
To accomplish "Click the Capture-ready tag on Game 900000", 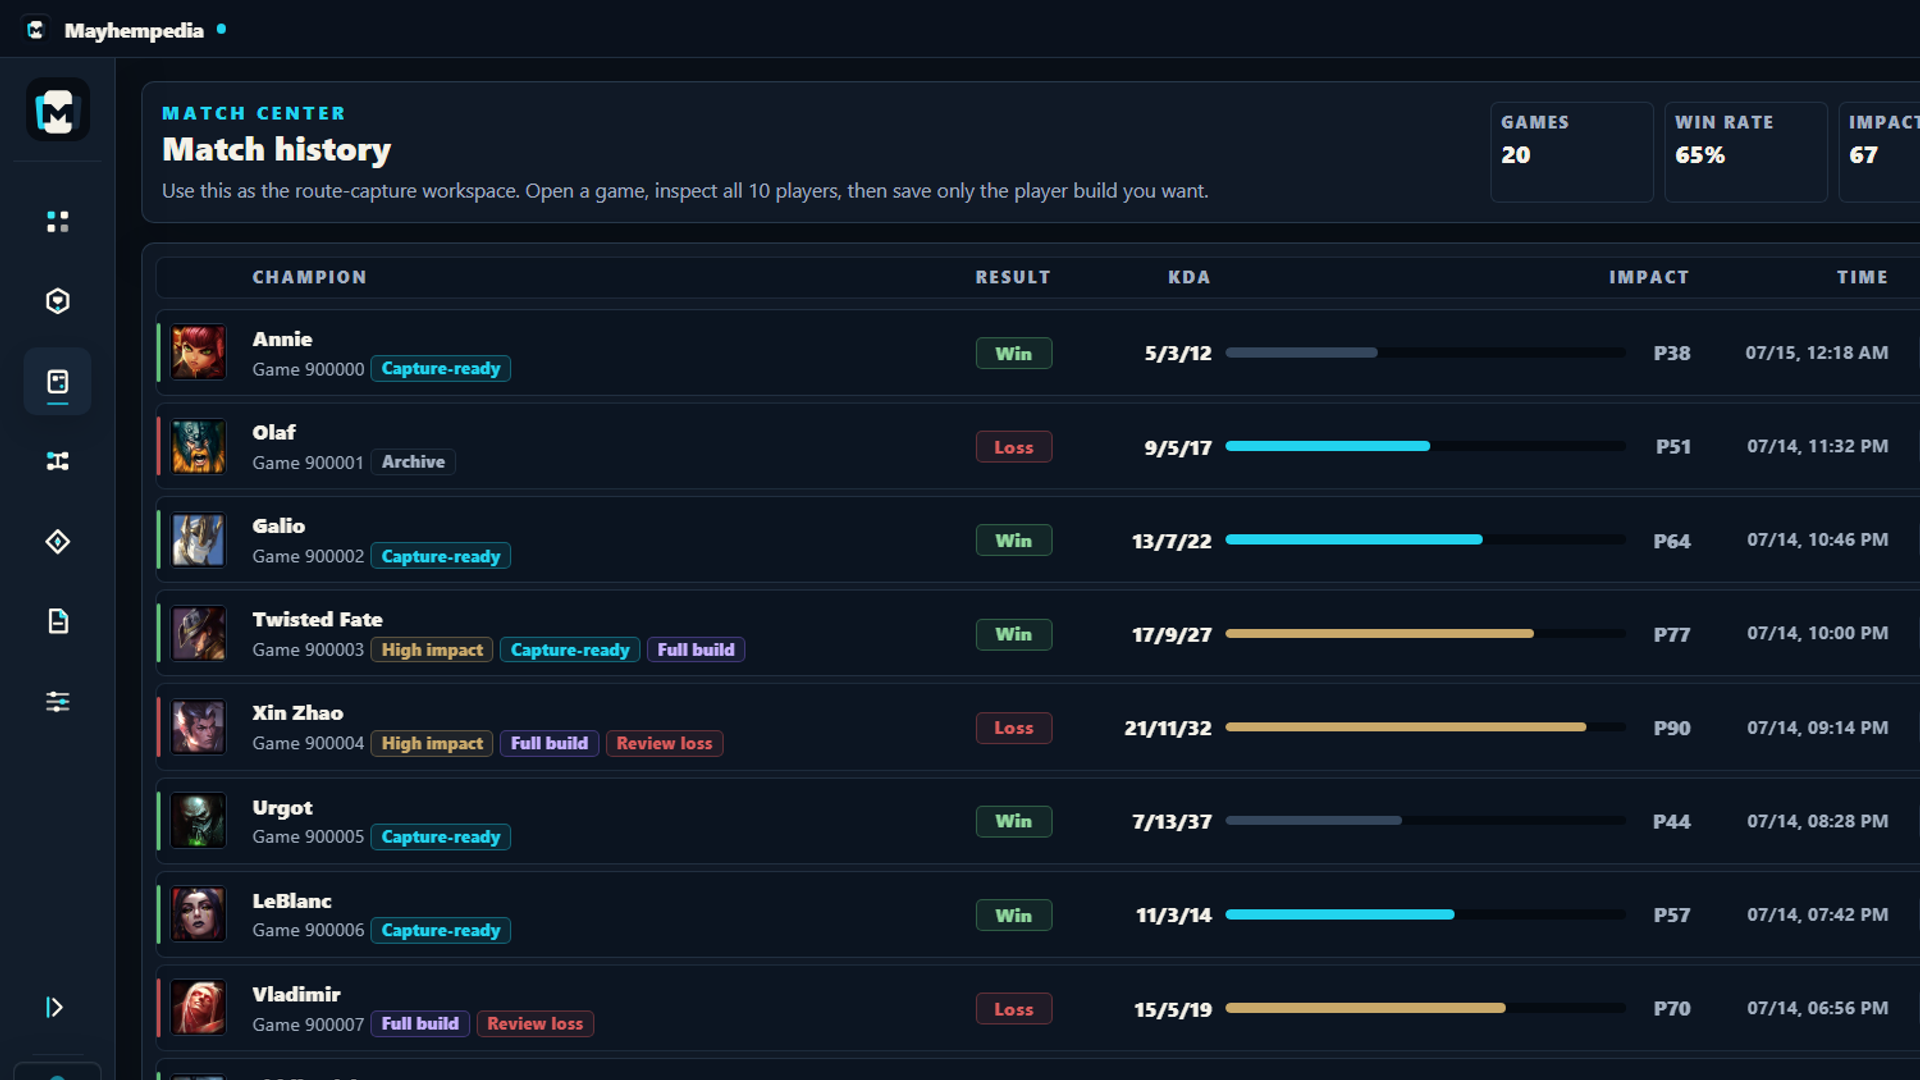I will (441, 368).
